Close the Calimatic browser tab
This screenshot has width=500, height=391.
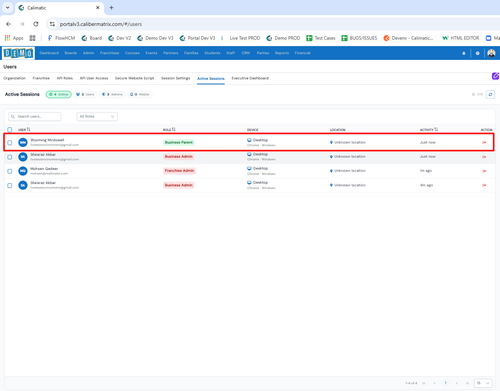pos(98,8)
